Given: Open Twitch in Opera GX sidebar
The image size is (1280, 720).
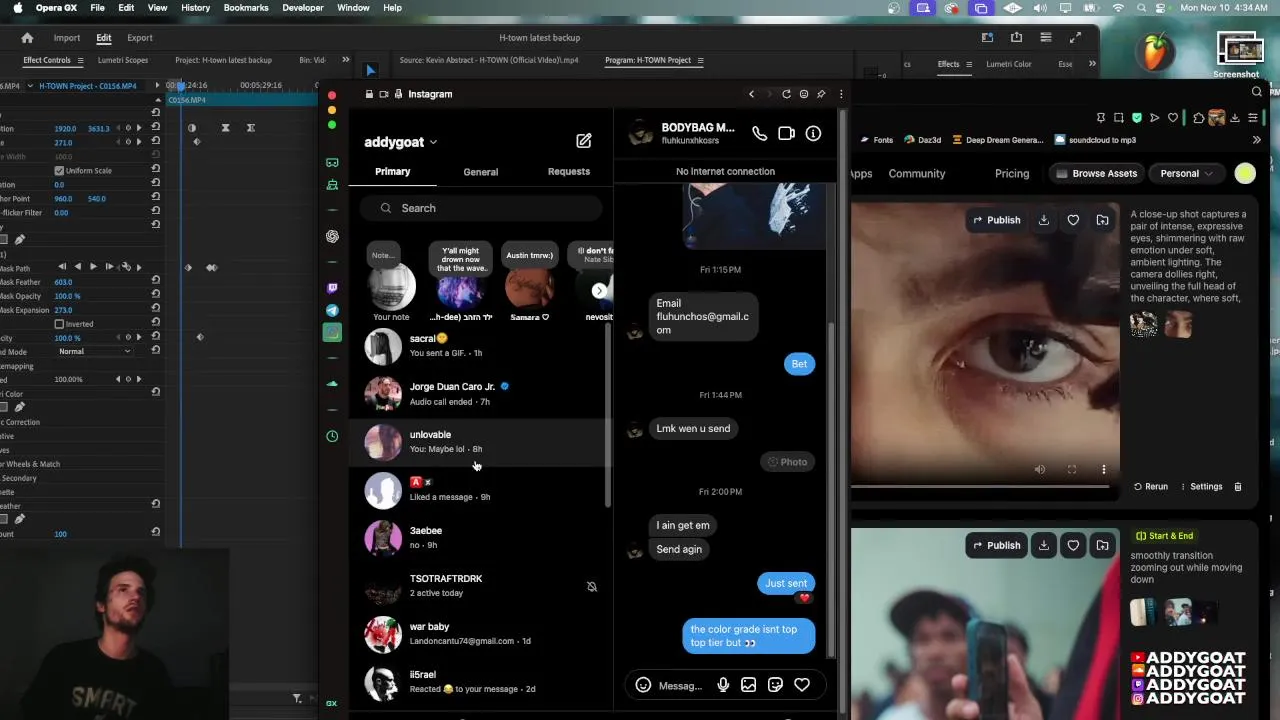Looking at the screenshot, I should [332, 288].
